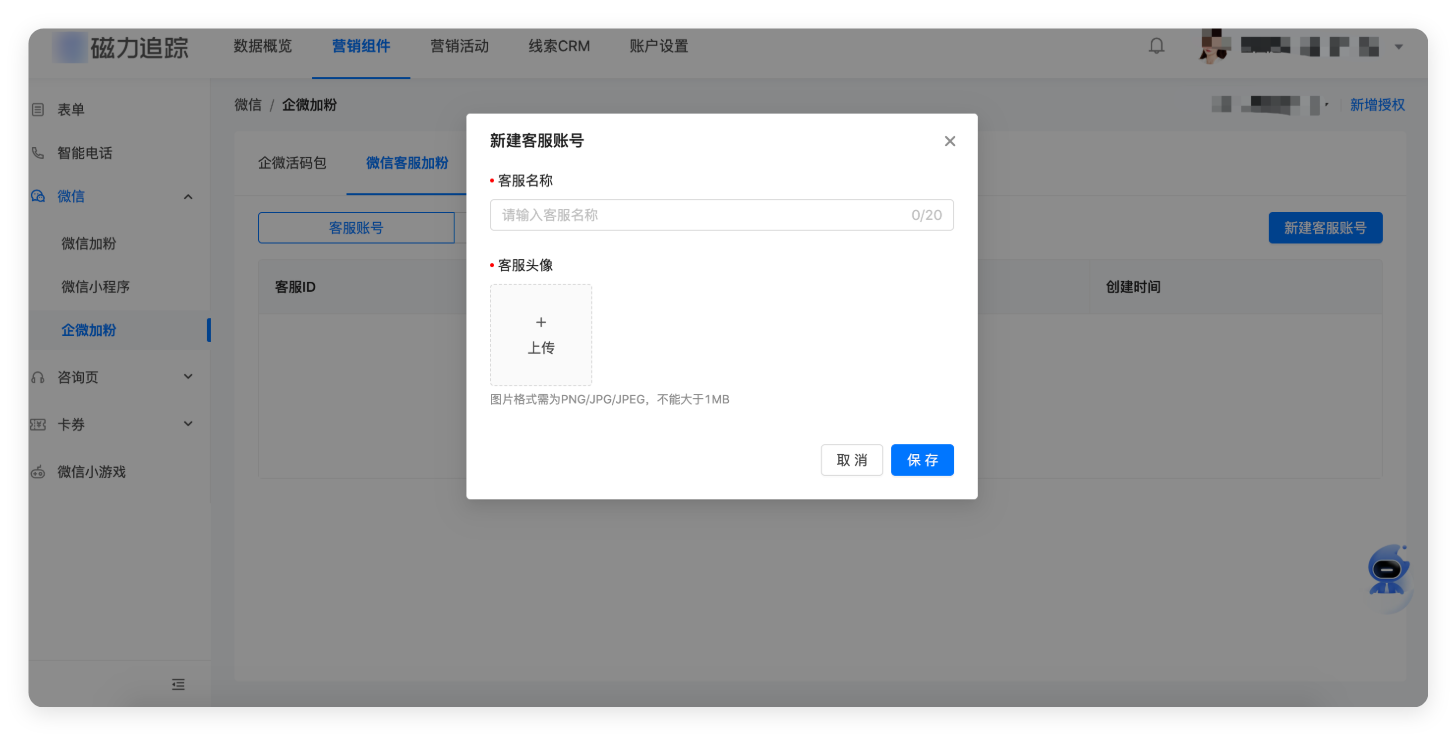Click the 表单 form icon in sidebar
Image resolution: width=1456 pixels, height=735 pixels.
[x=38, y=109]
